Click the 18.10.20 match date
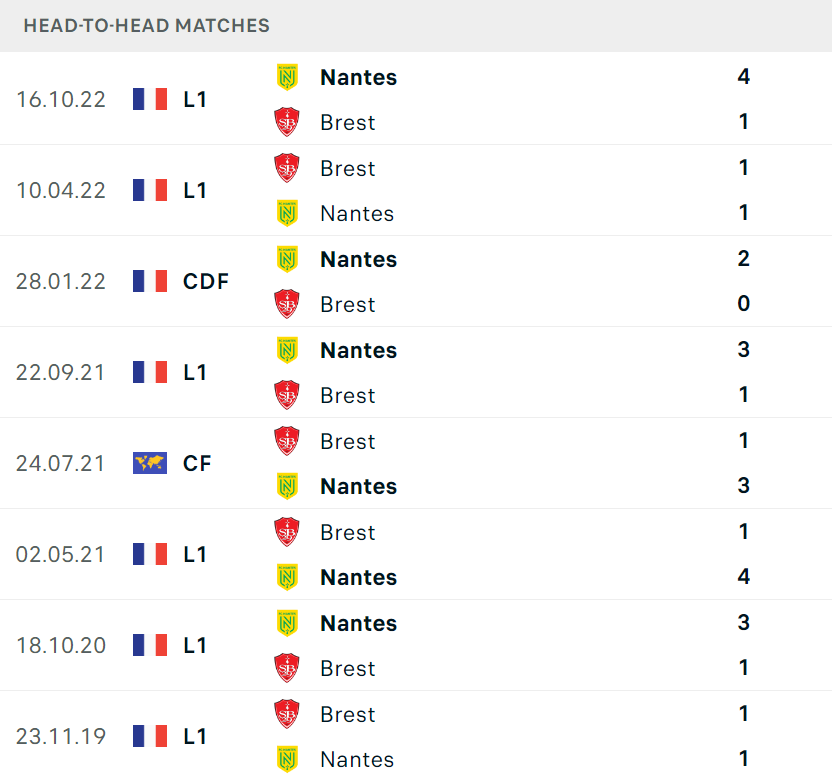The height and width of the screenshot is (777, 832). [61, 645]
